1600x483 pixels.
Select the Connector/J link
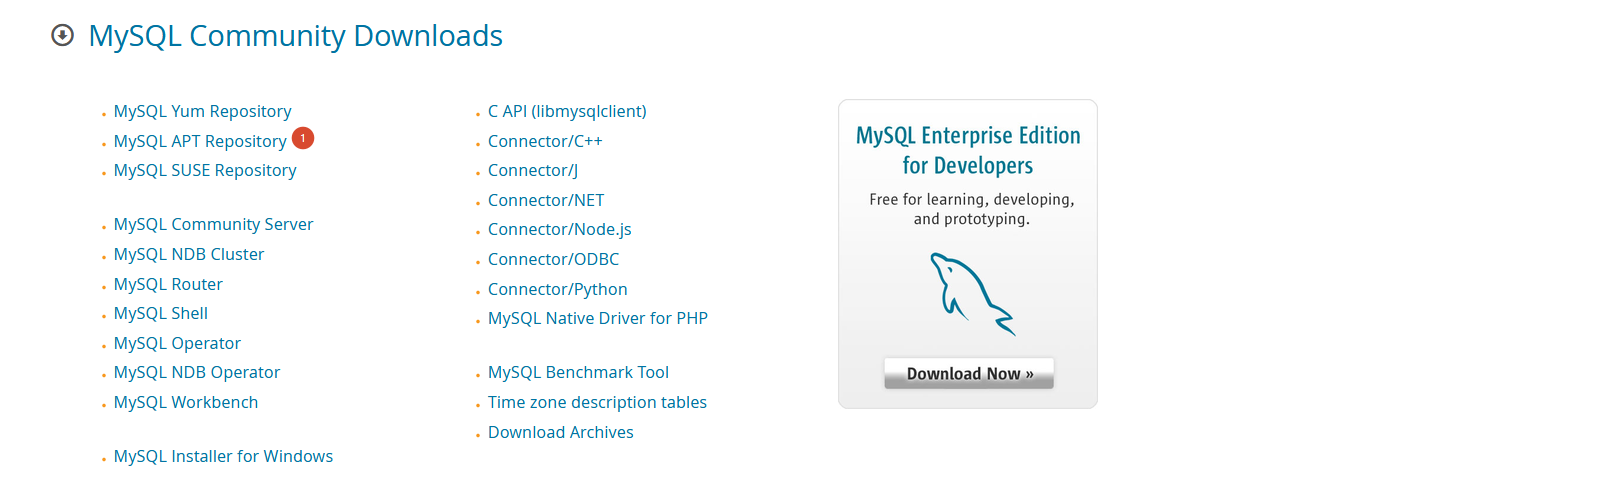tap(533, 170)
